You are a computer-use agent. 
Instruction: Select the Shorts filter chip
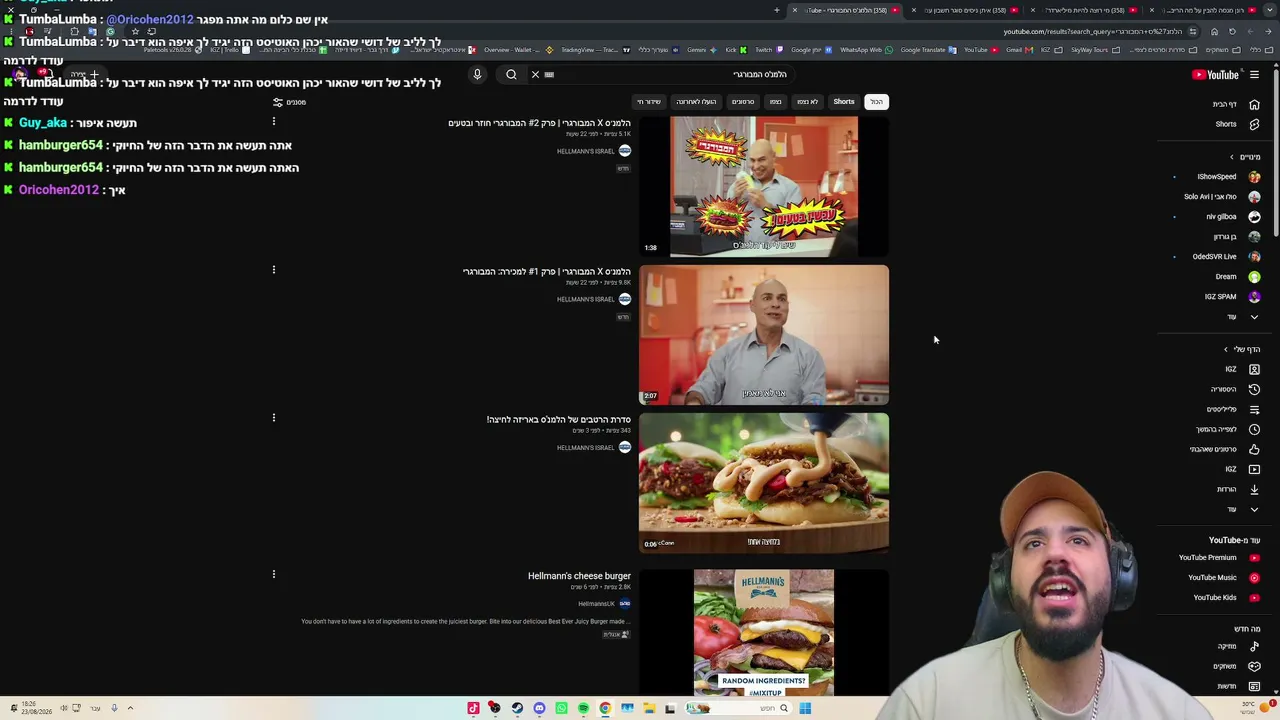(x=844, y=101)
